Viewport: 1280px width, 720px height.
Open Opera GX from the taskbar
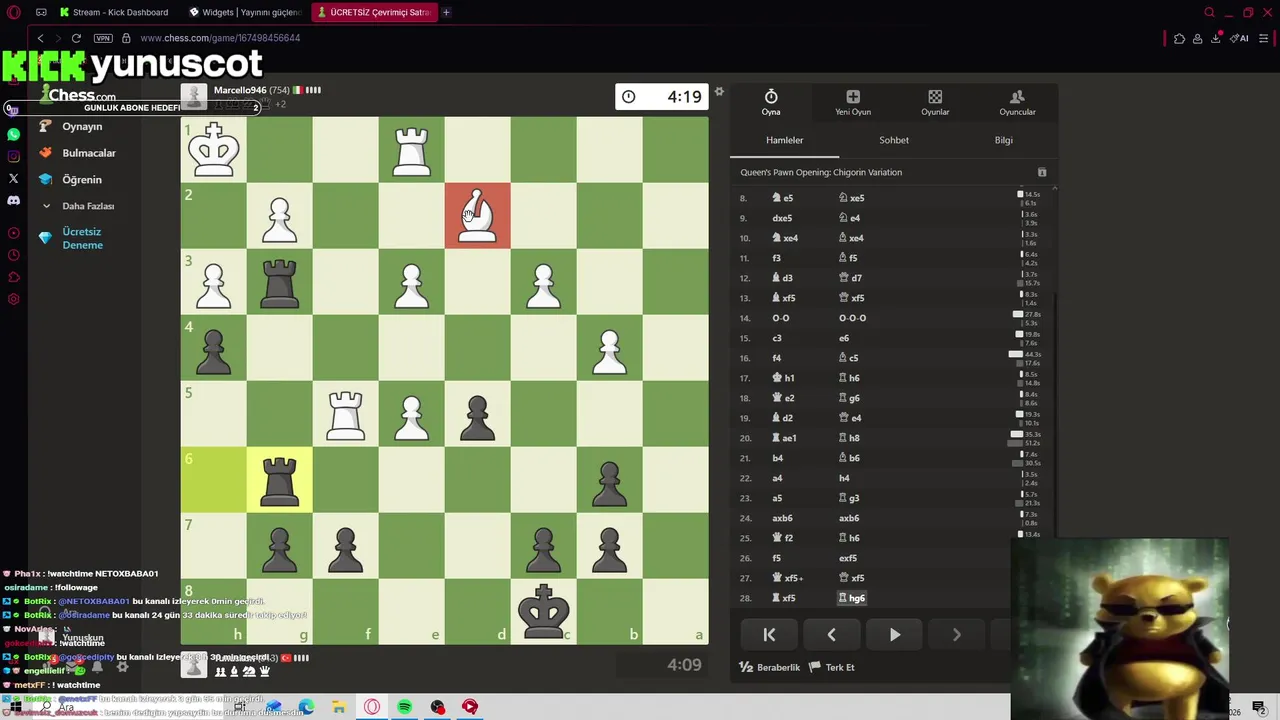coord(372,707)
